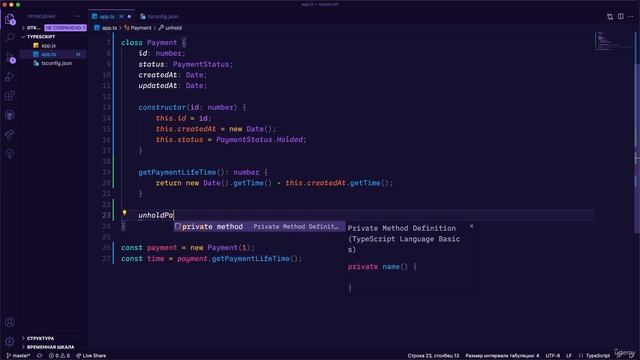This screenshot has height=360, width=640.
Task: Expand the СТРУКТУРА outline section
Action: click(40, 338)
